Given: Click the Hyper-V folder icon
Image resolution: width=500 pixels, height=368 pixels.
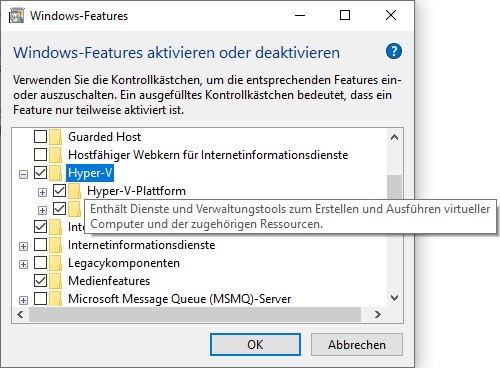Looking at the screenshot, I should point(55,173).
